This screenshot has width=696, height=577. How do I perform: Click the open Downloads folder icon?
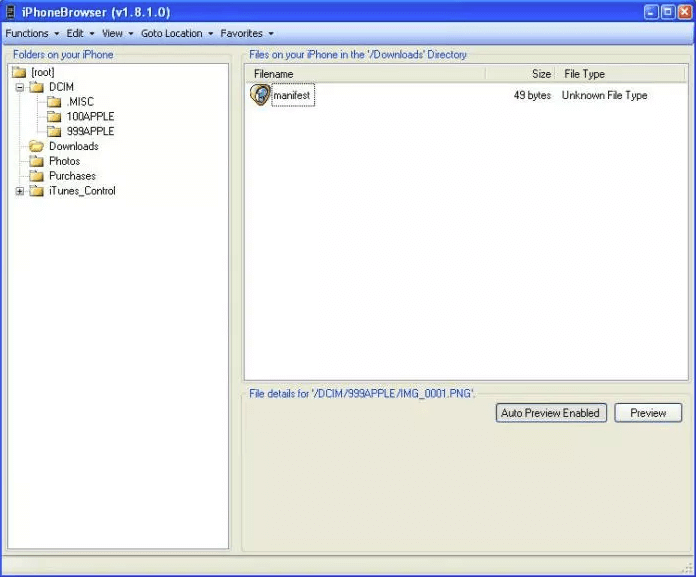36,146
